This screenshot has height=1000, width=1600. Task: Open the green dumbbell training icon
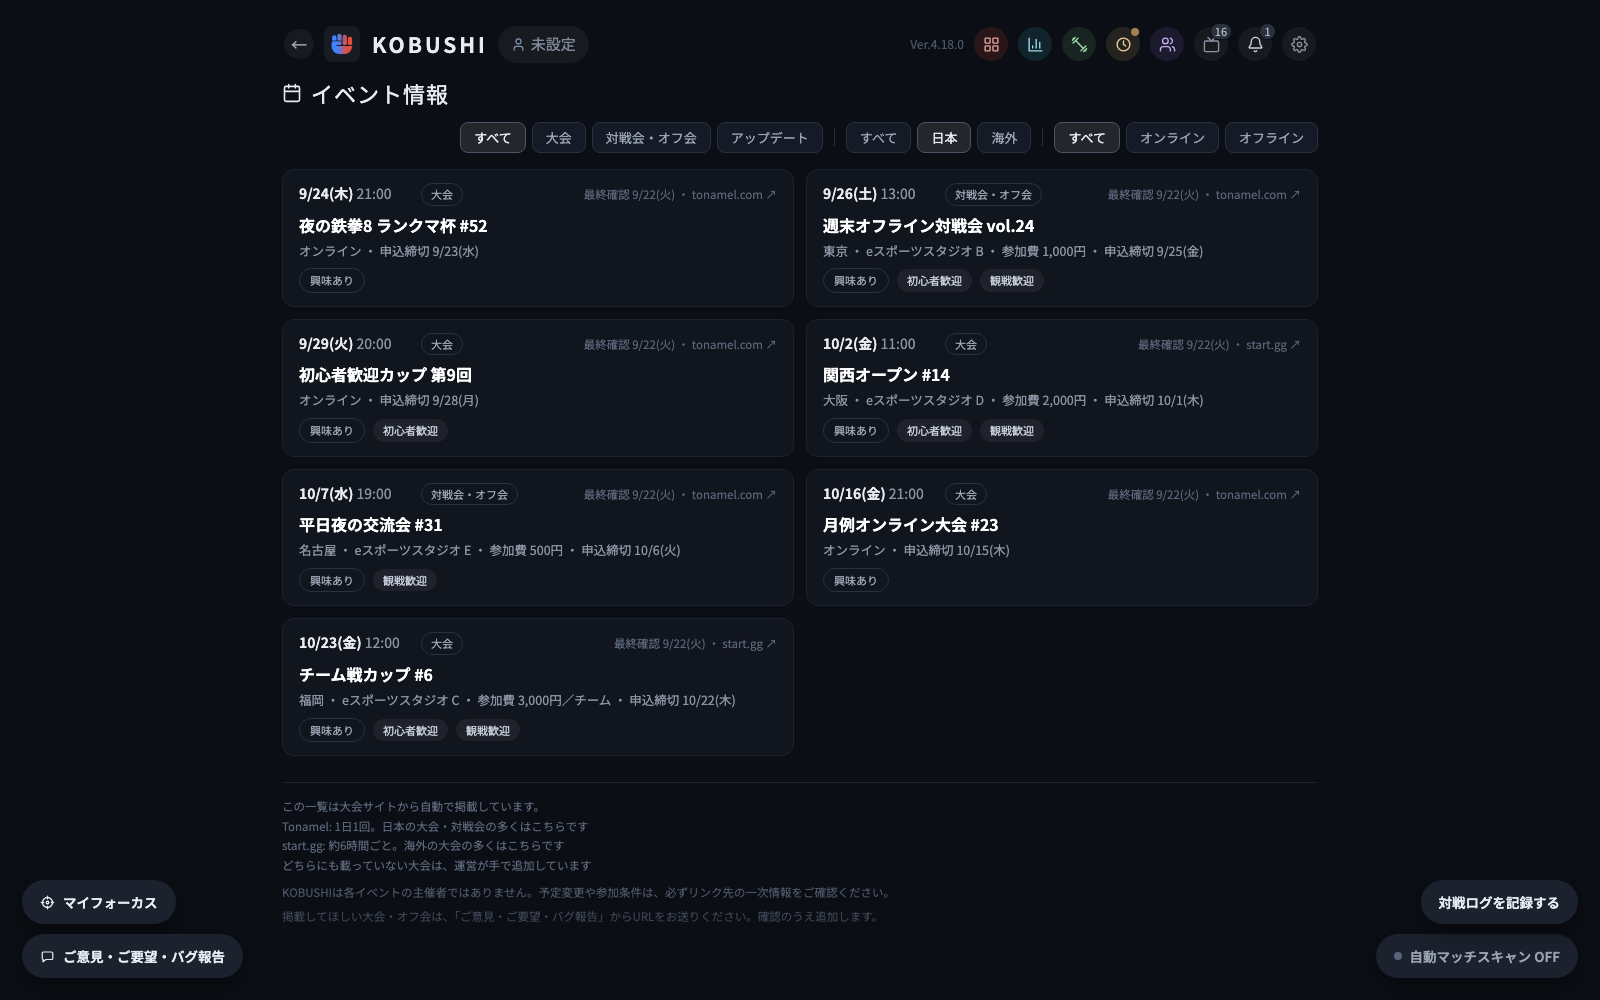point(1079,44)
